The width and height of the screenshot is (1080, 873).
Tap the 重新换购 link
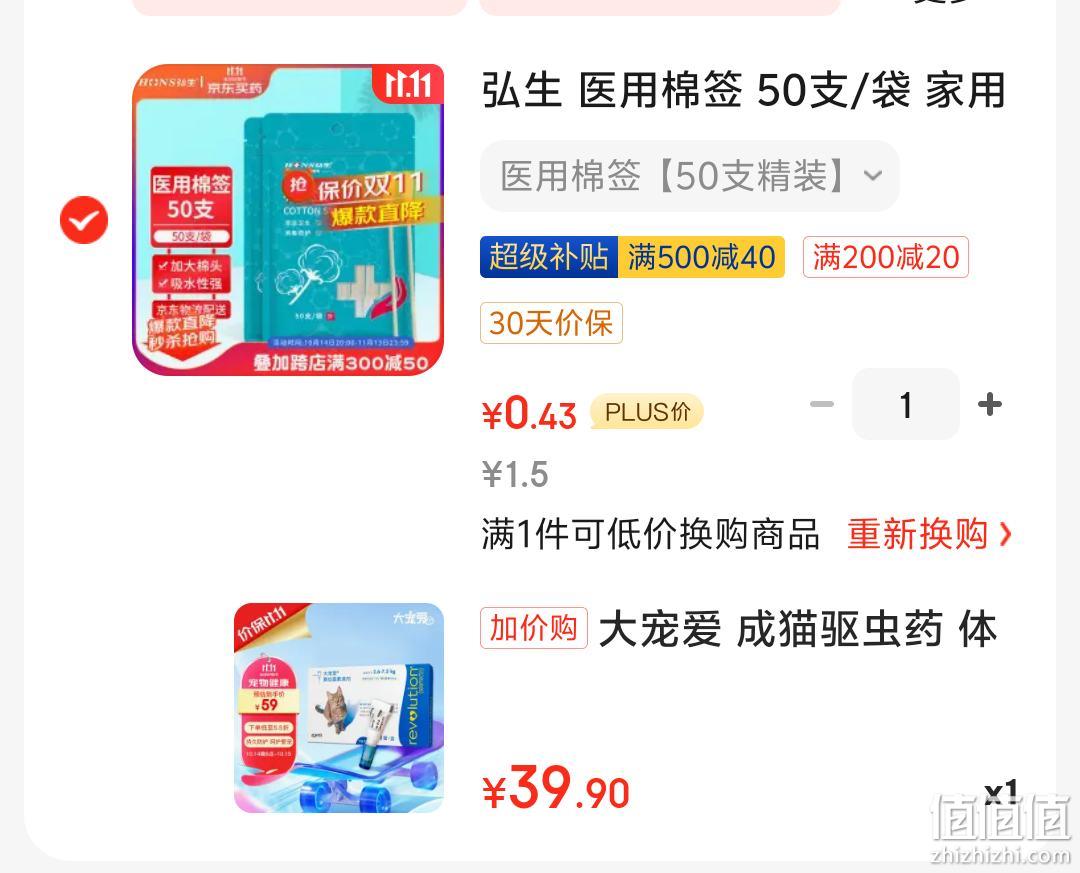(x=917, y=534)
